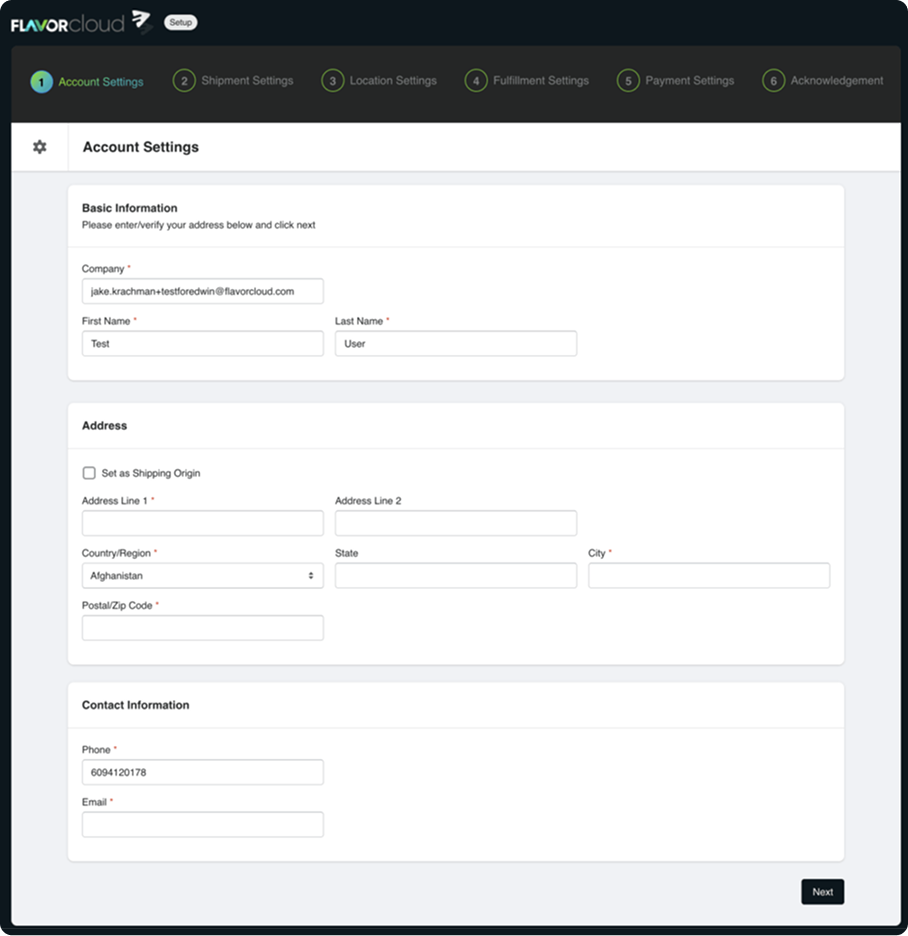Open the Country/Region dropdown
The image size is (908, 936).
coord(202,575)
